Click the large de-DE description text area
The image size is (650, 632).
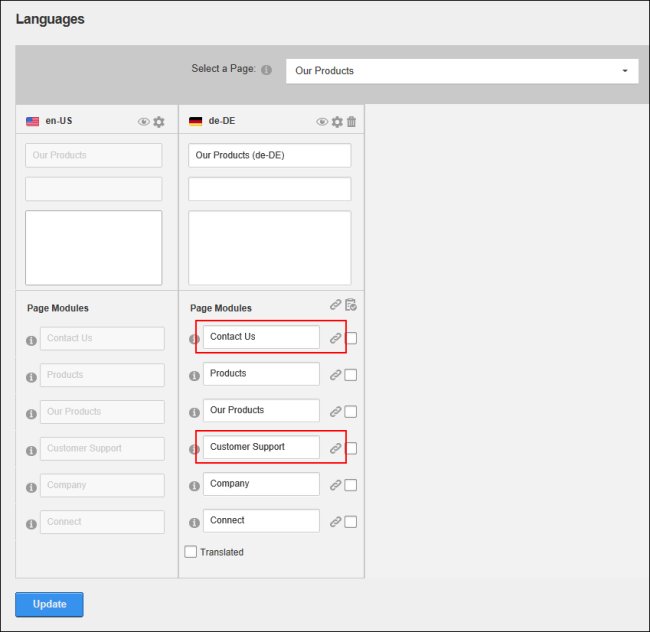pyautogui.click(x=269, y=247)
